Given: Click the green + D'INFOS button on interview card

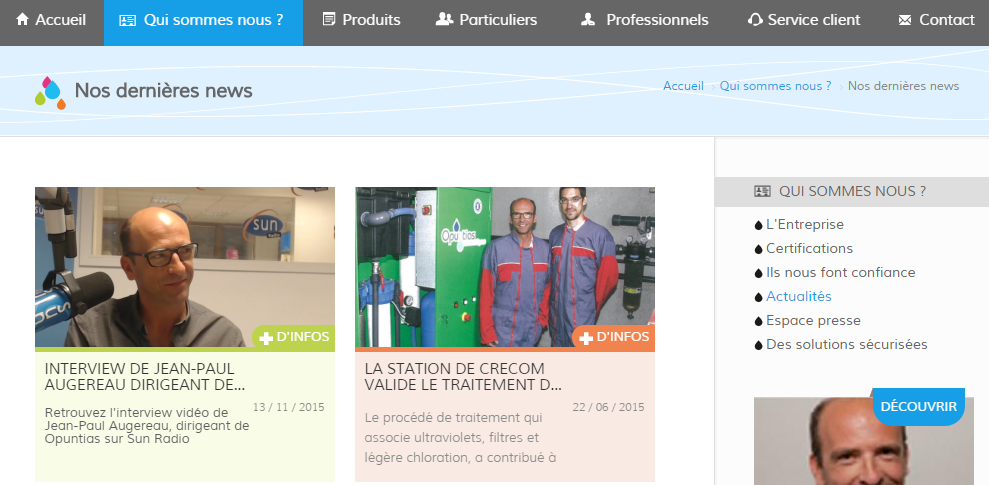Looking at the screenshot, I should pos(294,337).
